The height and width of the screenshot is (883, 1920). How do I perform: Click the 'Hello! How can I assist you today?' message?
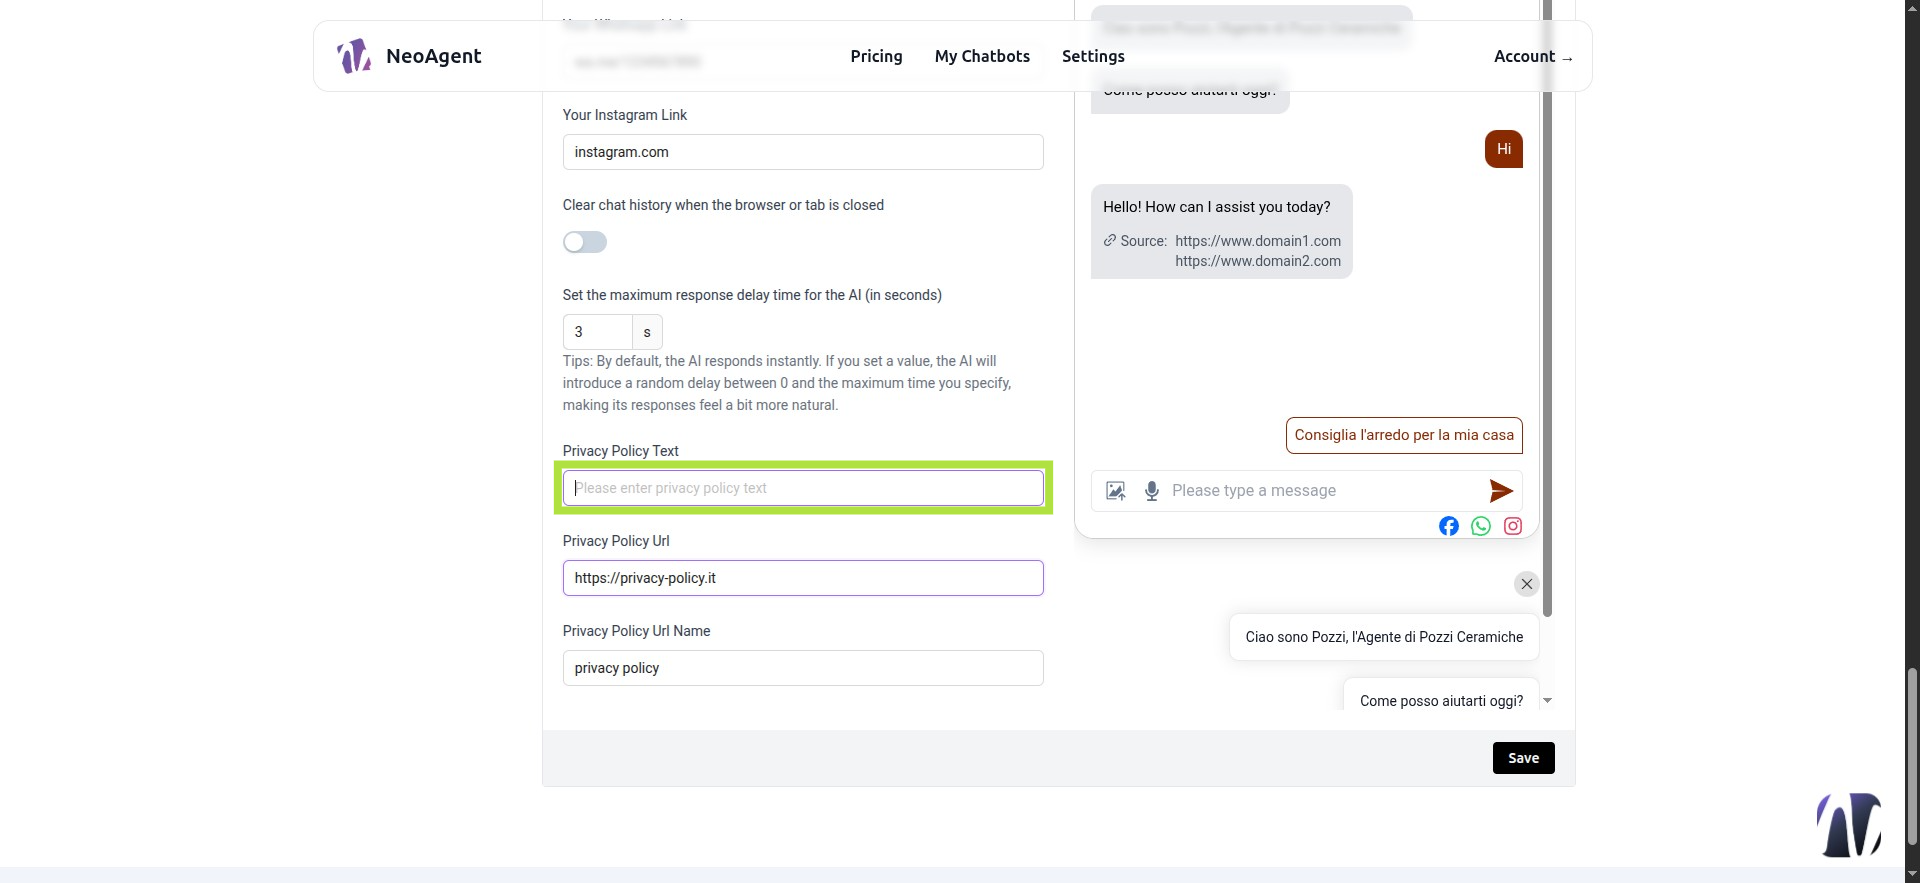pos(1217,207)
